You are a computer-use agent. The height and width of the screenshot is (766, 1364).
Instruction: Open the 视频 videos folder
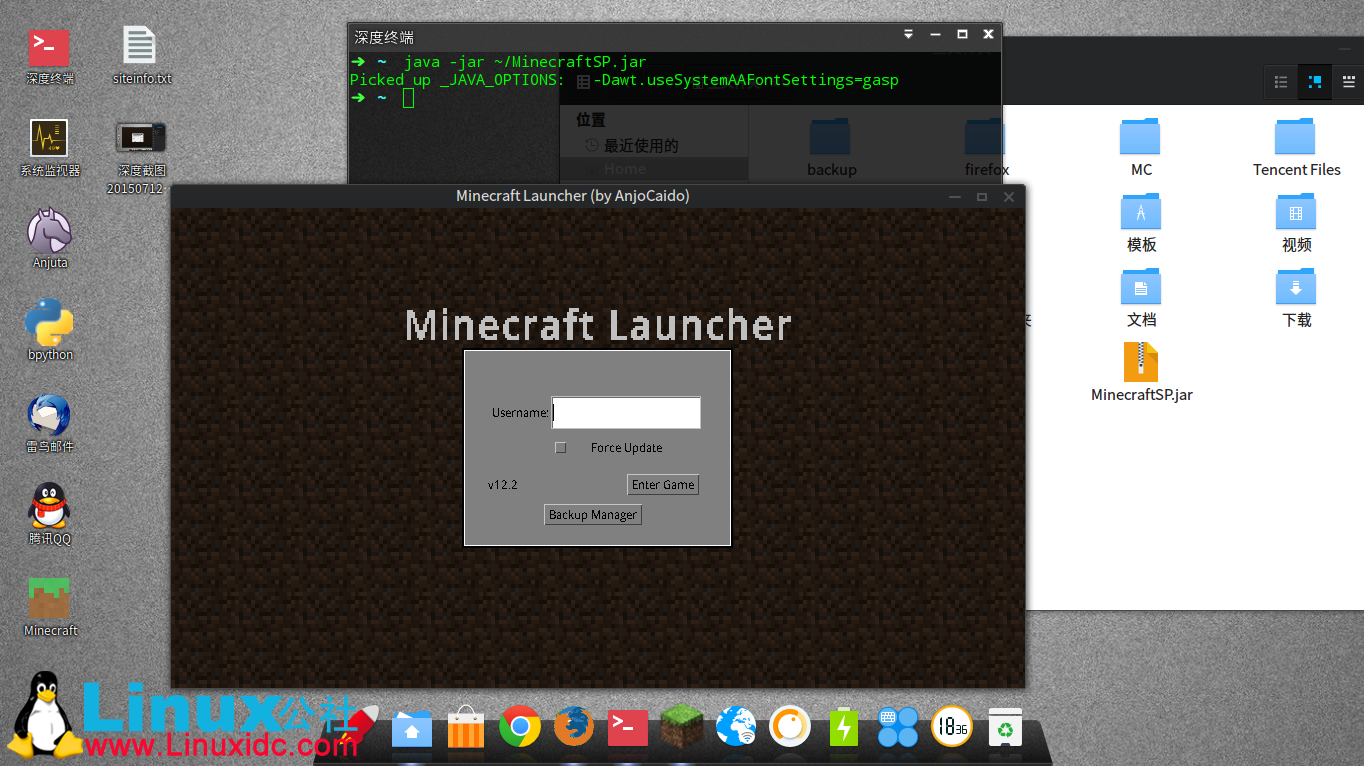coord(1296,222)
